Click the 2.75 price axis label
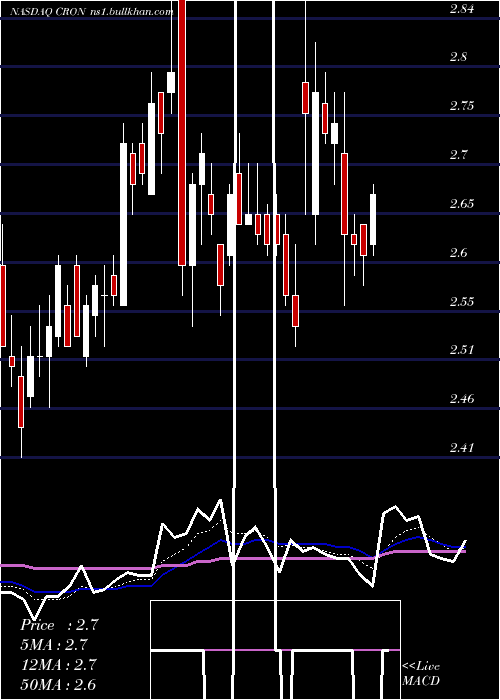Viewport: 500px width, 700px height. click(x=462, y=106)
